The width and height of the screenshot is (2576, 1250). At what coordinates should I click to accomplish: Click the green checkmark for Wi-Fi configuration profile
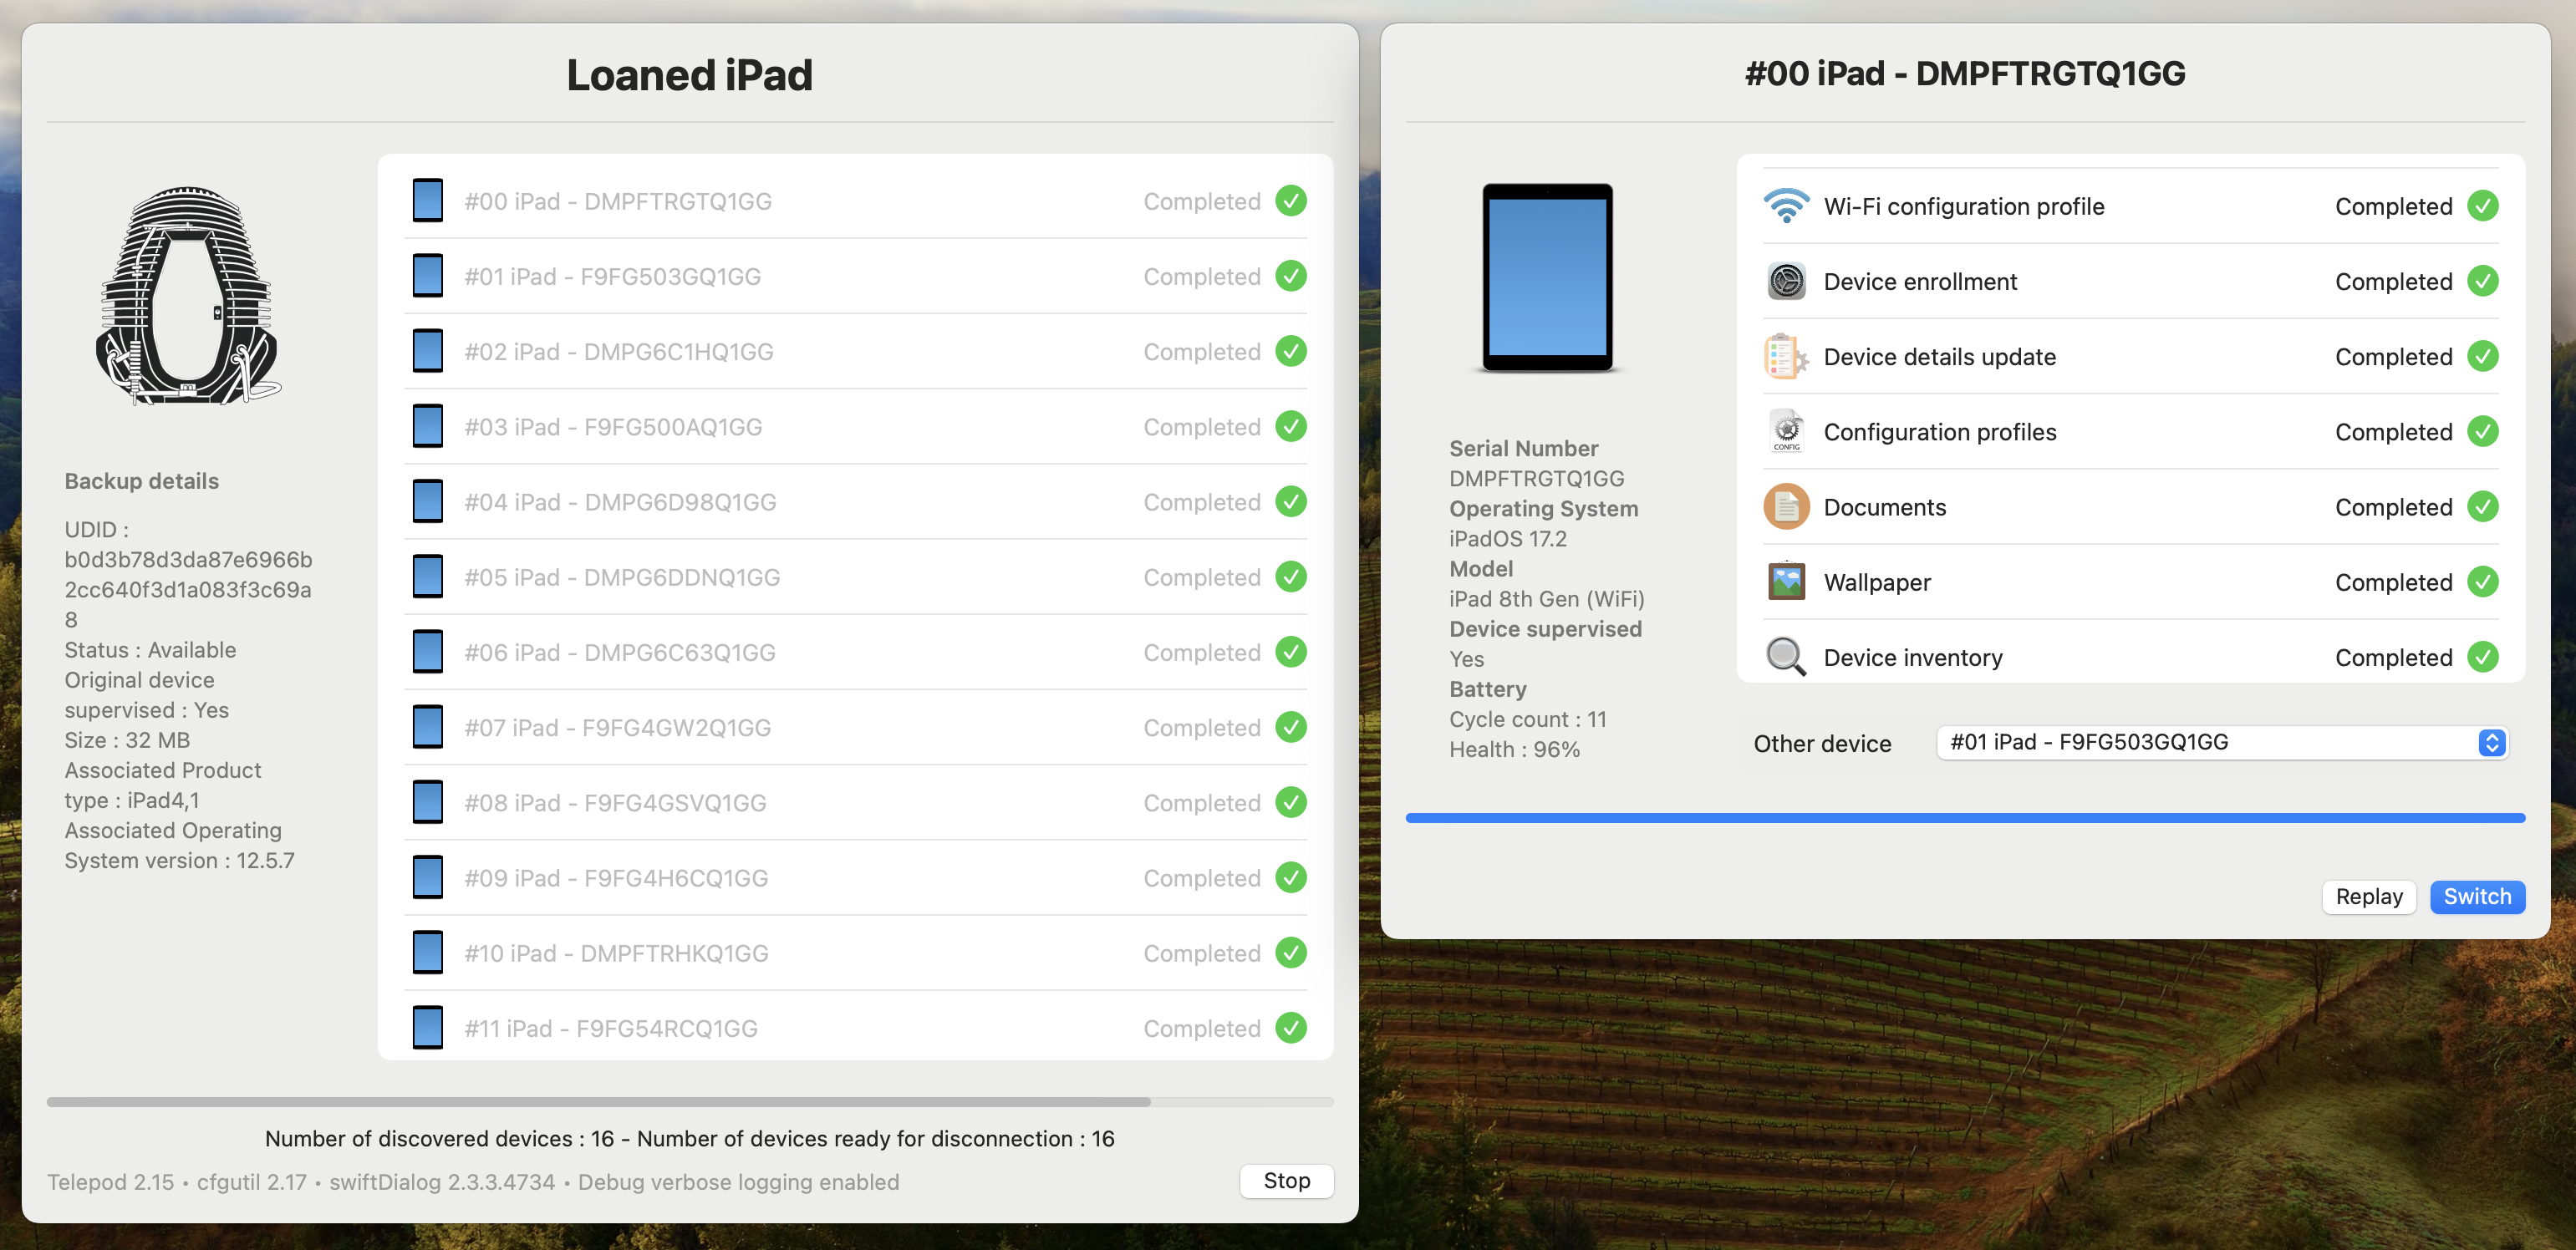click(x=2483, y=206)
